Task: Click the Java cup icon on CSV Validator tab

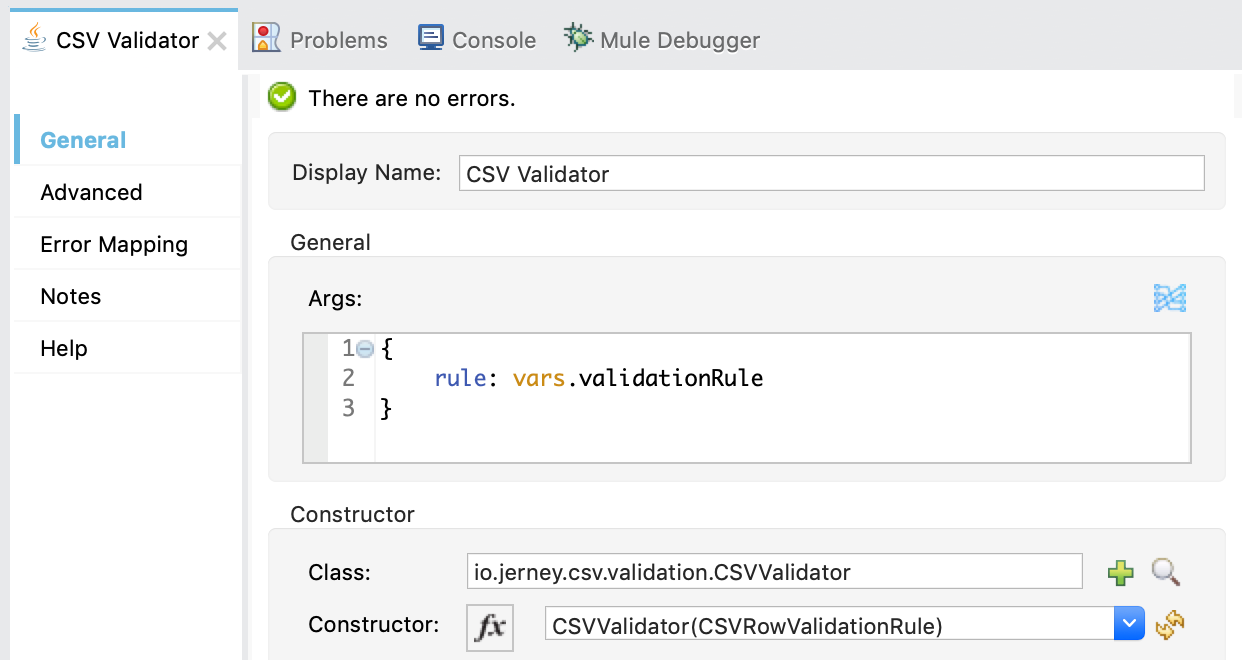Action: [x=36, y=39]
